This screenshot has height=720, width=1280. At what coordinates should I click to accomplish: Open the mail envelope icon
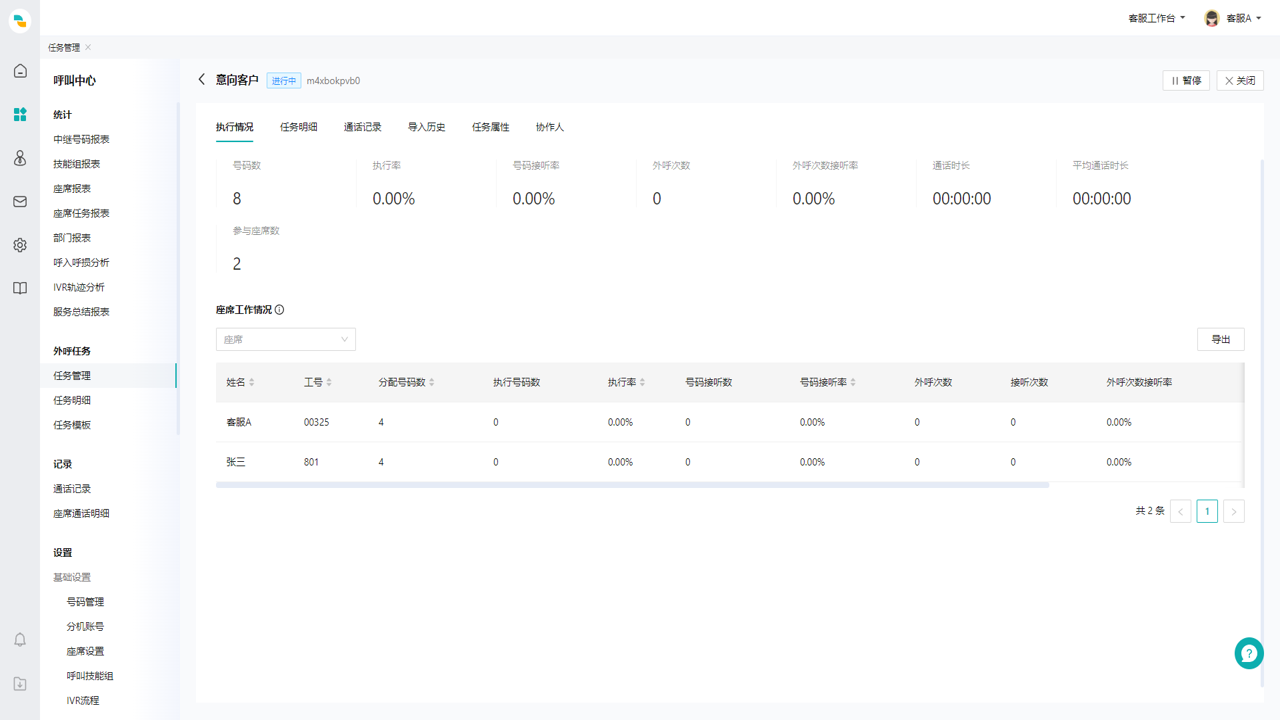tap(20, 201)
